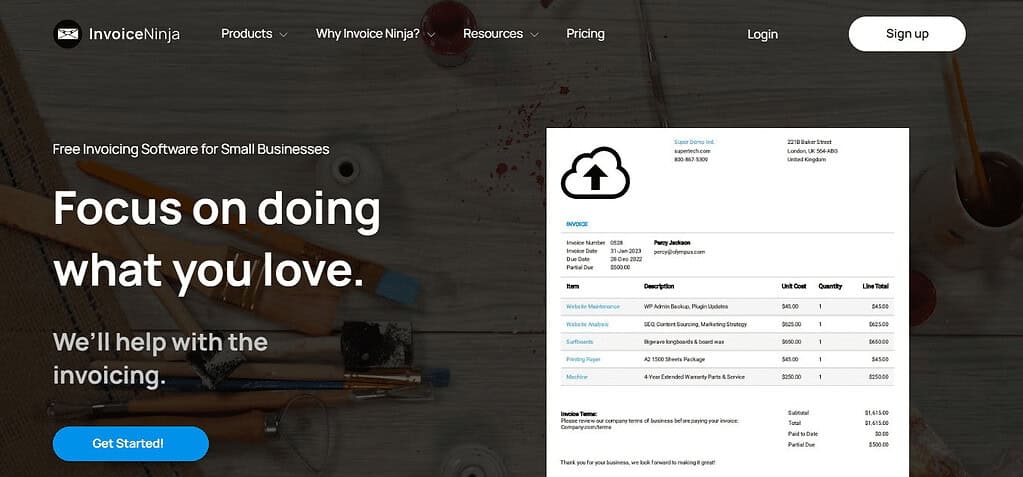Click '4-Year Extended Warranty Parts & Service' description
Image resolution: width=1023 pixels, height=477 pixels.
[x=694, y=377]
